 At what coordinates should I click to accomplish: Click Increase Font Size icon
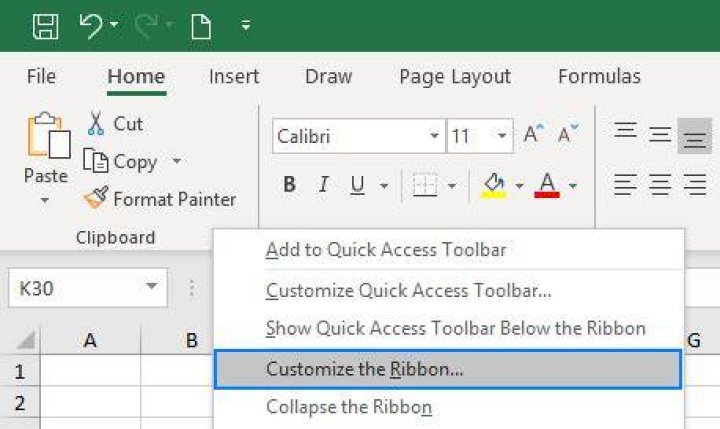[534, 134]
